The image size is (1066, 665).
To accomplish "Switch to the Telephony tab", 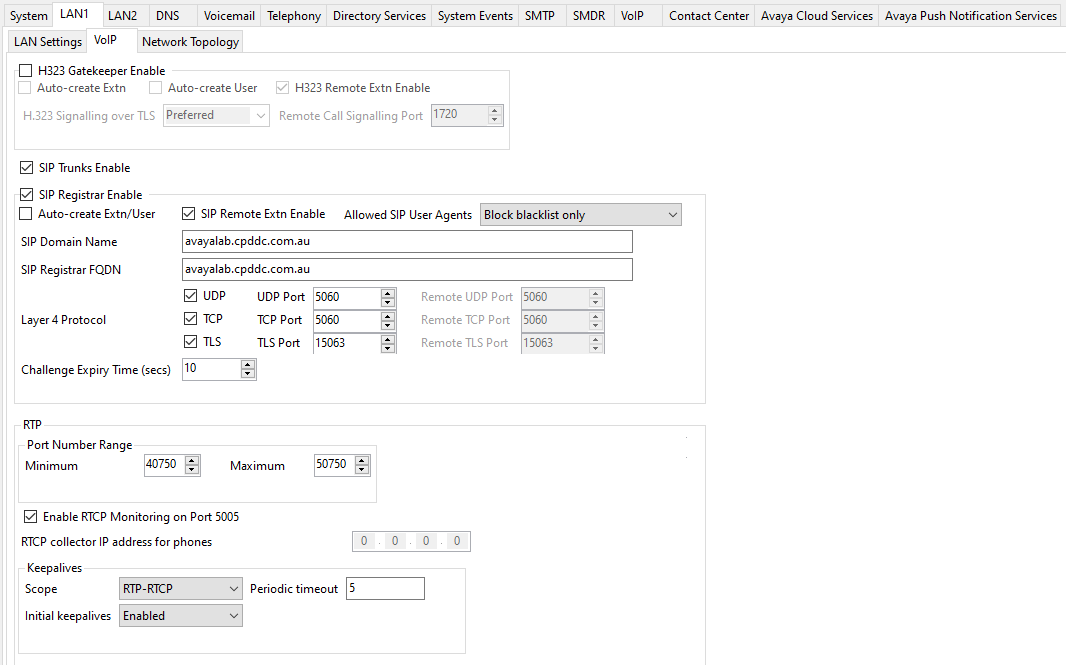I will [x=294, y=16].
